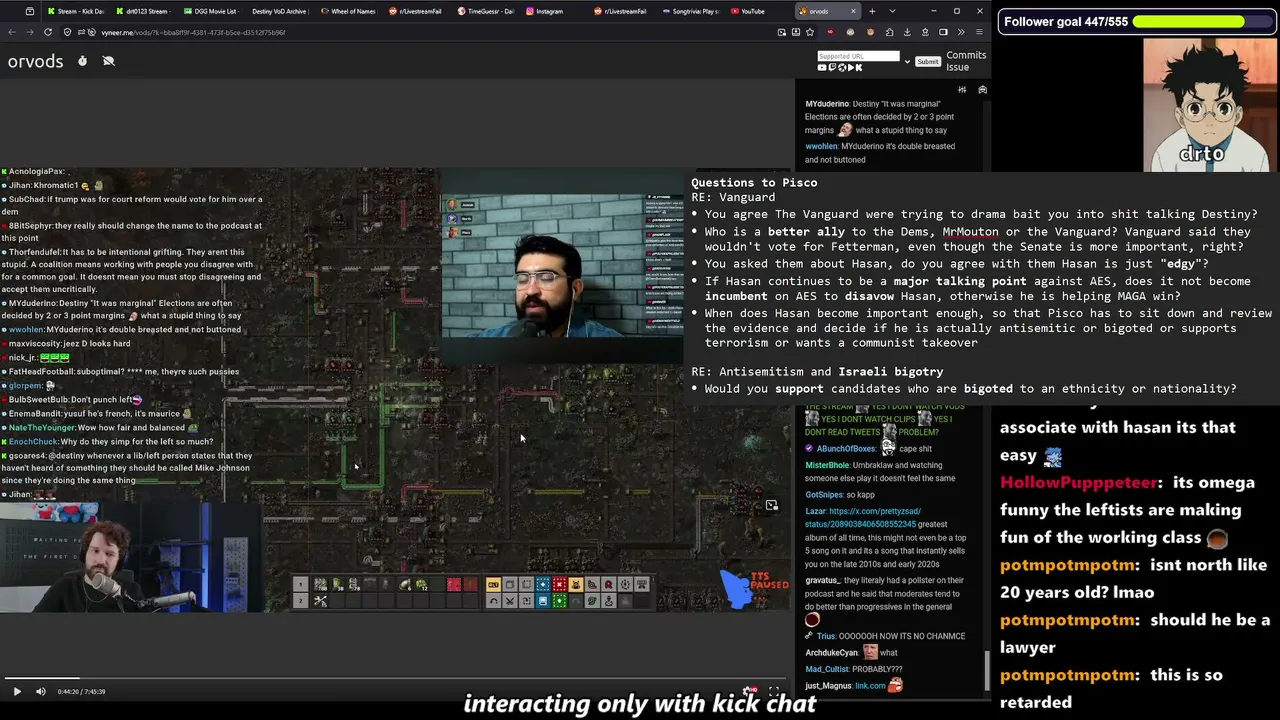Click username Mad_Cultist in chat

tap(827, 669)
